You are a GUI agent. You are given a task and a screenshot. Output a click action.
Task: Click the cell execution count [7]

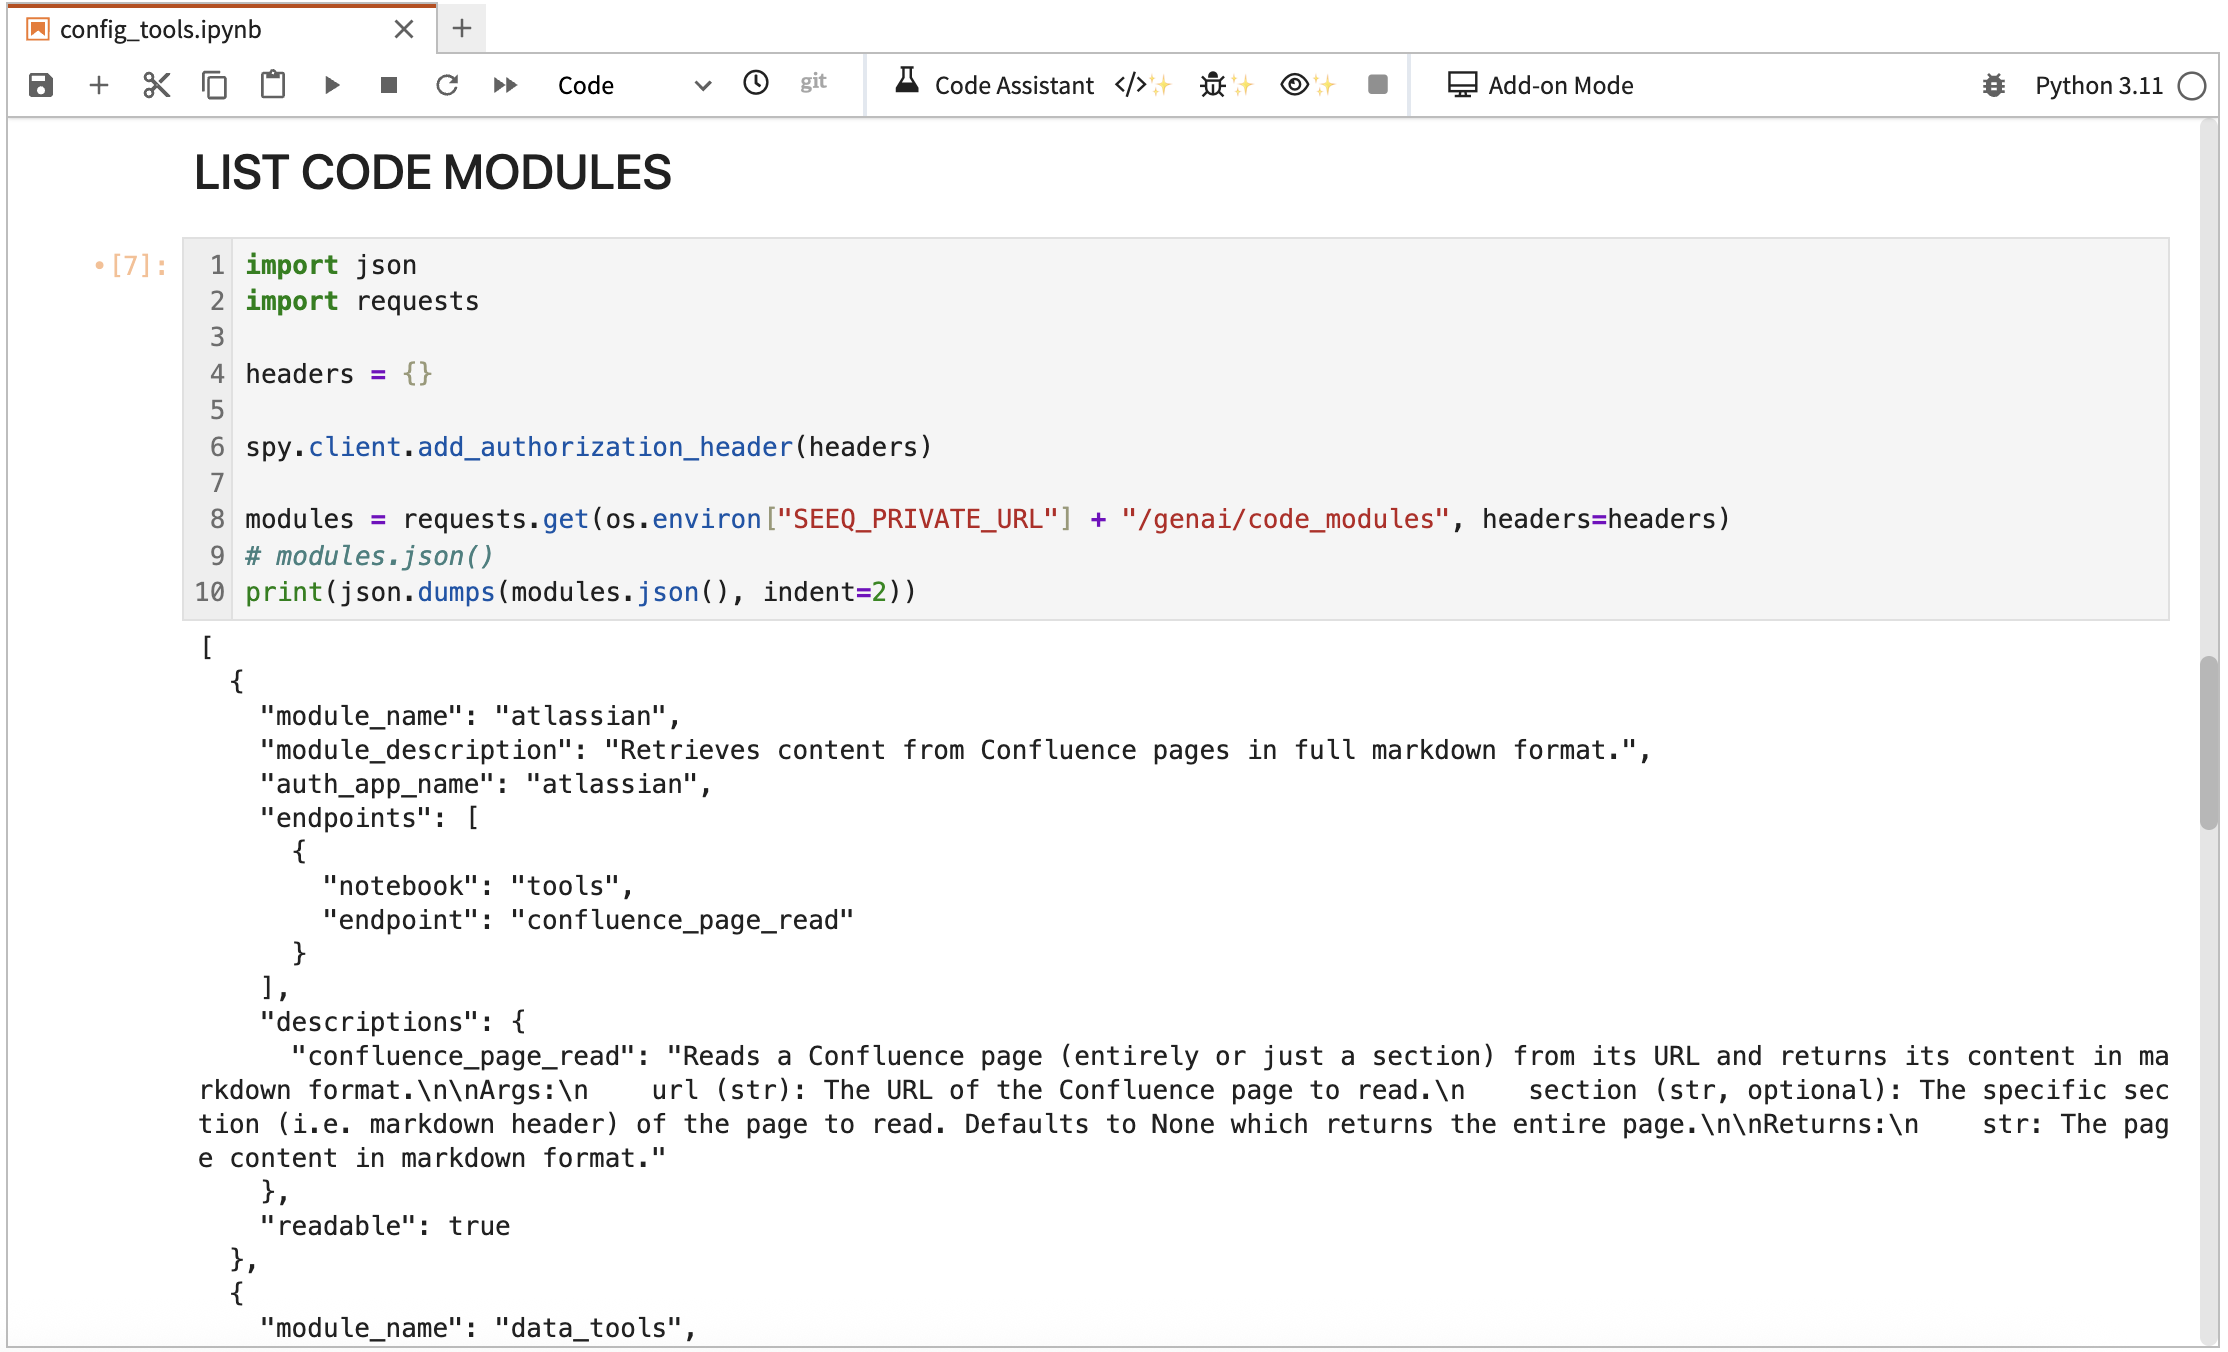click(135, 265)
